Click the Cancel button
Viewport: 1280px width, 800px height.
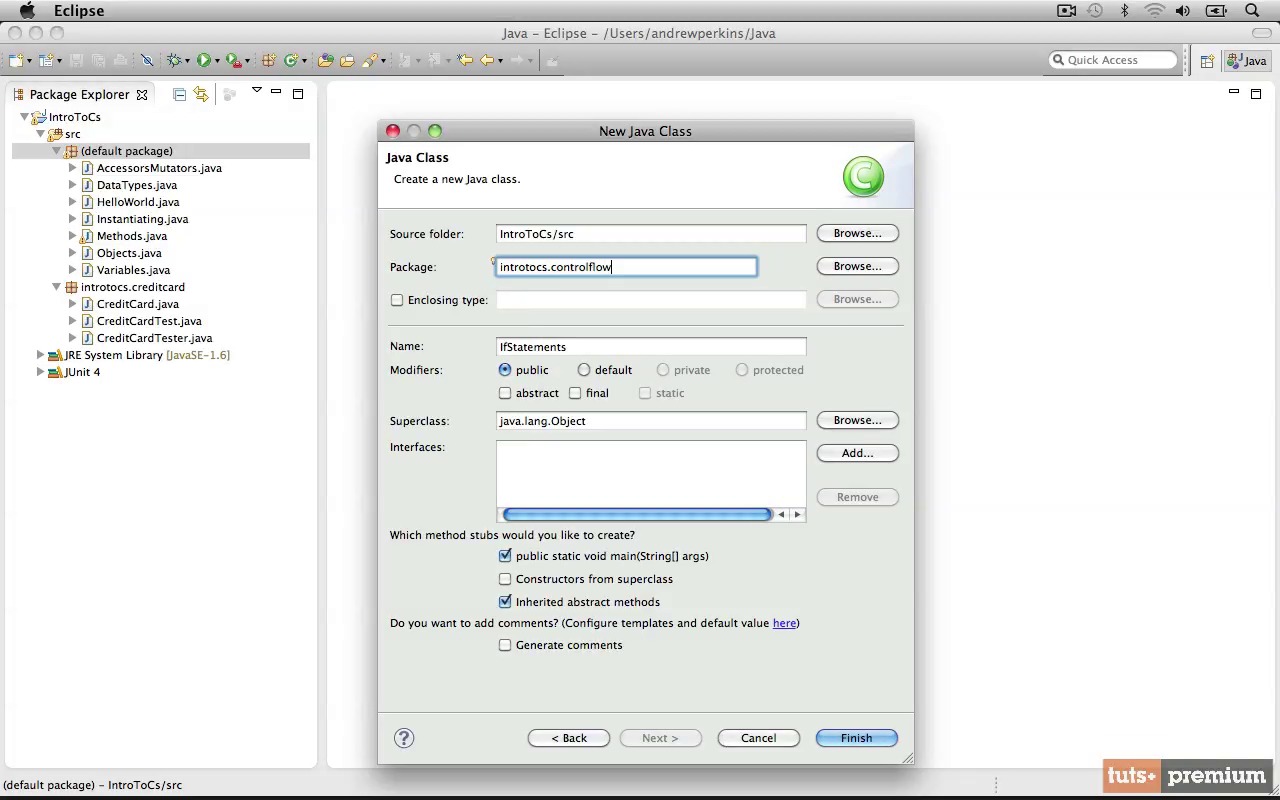tap(758, 738)
